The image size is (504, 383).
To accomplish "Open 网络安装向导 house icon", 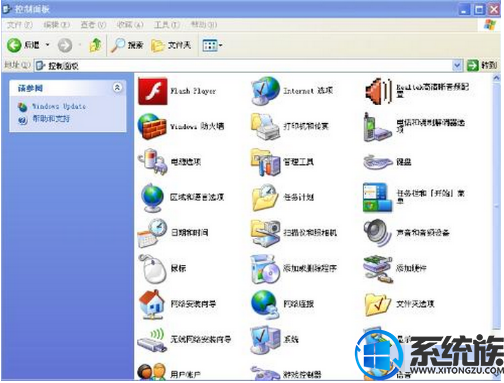I will 152,304.
